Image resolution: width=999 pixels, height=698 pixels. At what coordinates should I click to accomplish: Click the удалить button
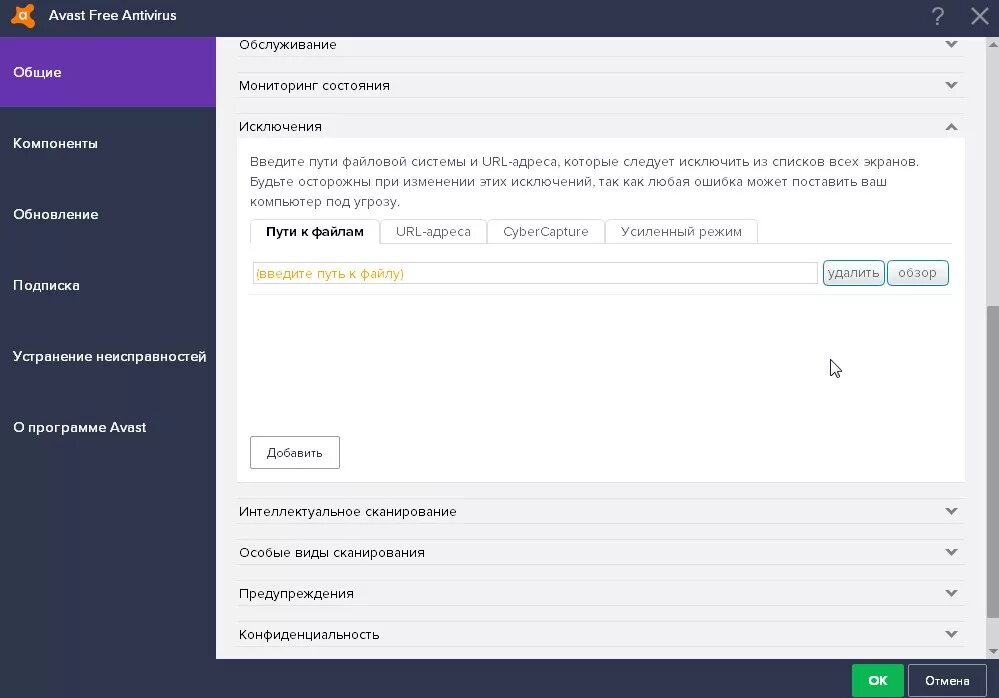(x=853, y=273)
